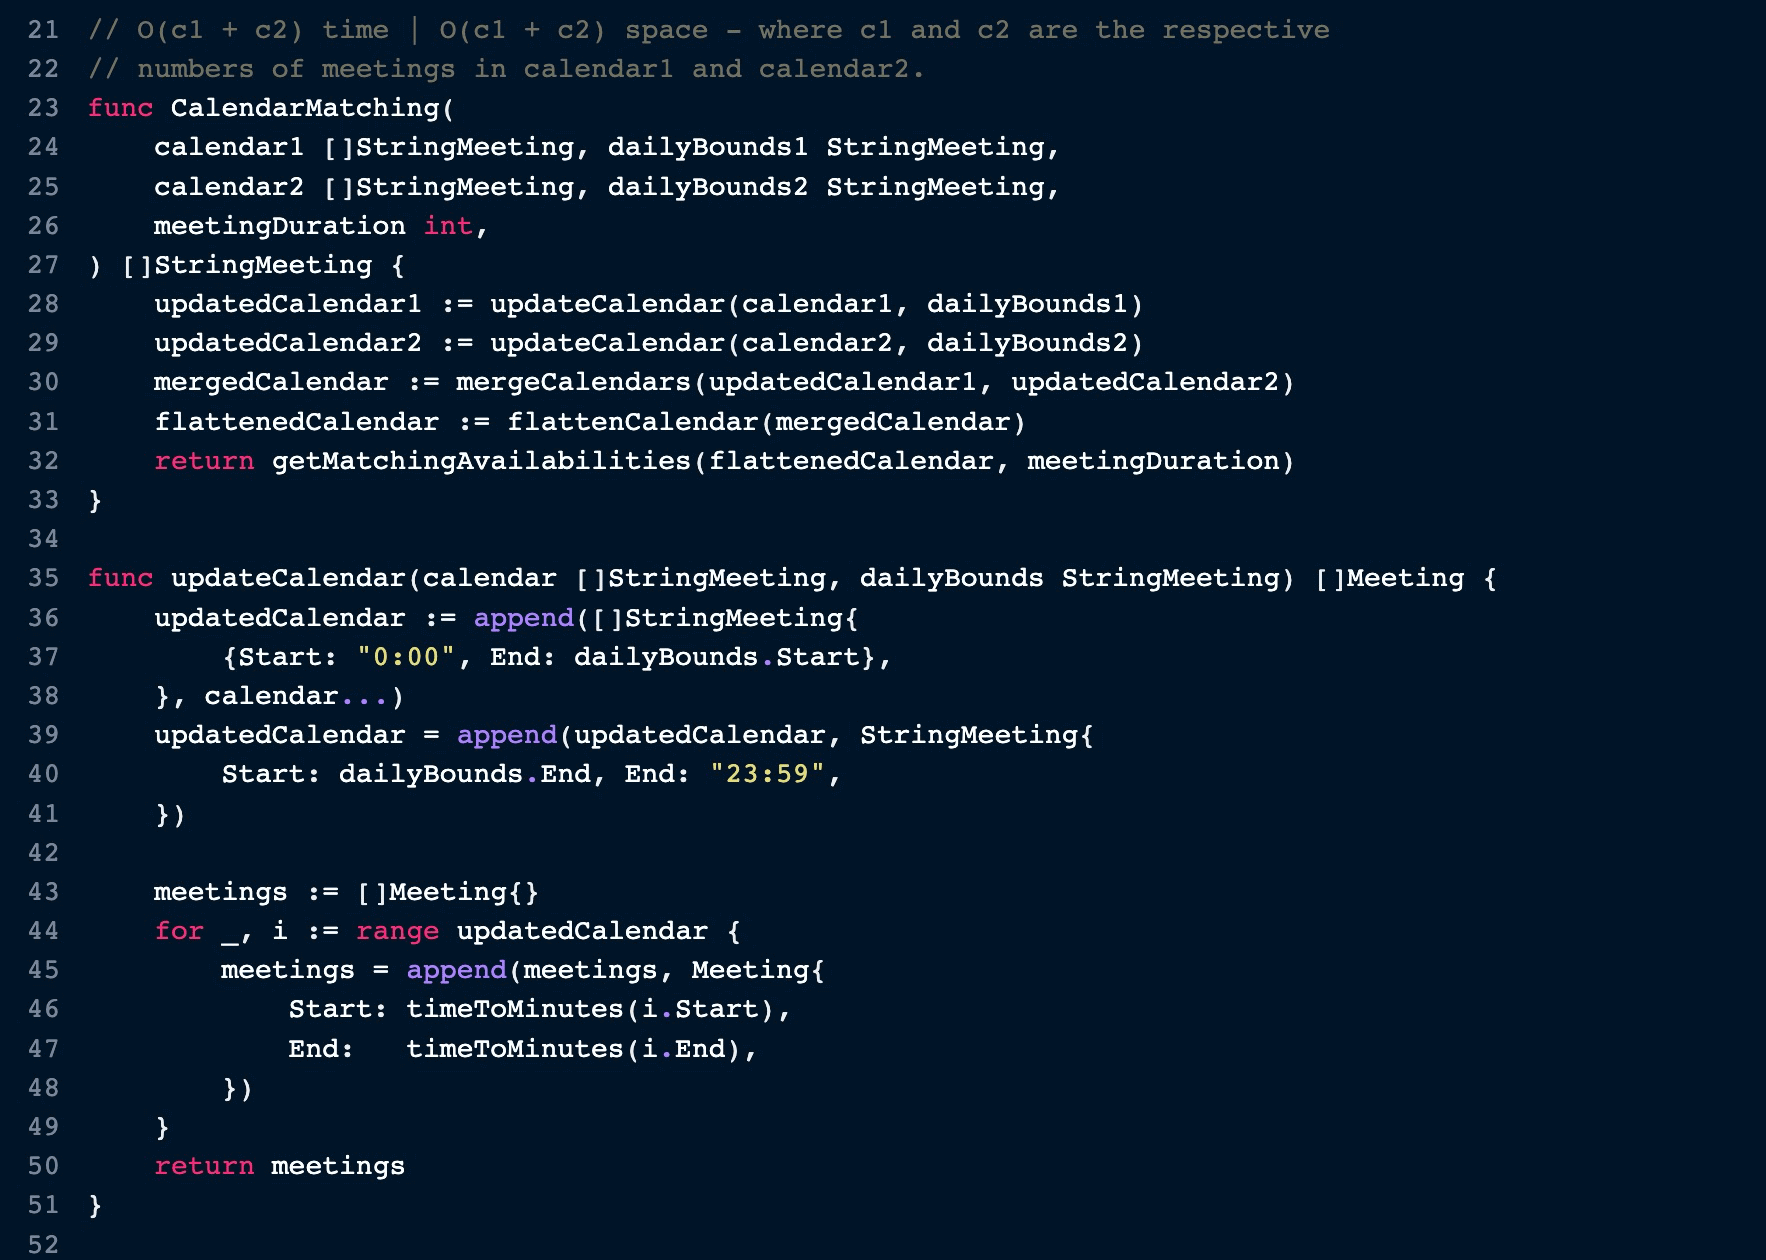Image resolution: width=1766 pixels, height=1260 pixels.
Task: Click the meetingDuration parameter on line 26
Action: click(279, 226)
